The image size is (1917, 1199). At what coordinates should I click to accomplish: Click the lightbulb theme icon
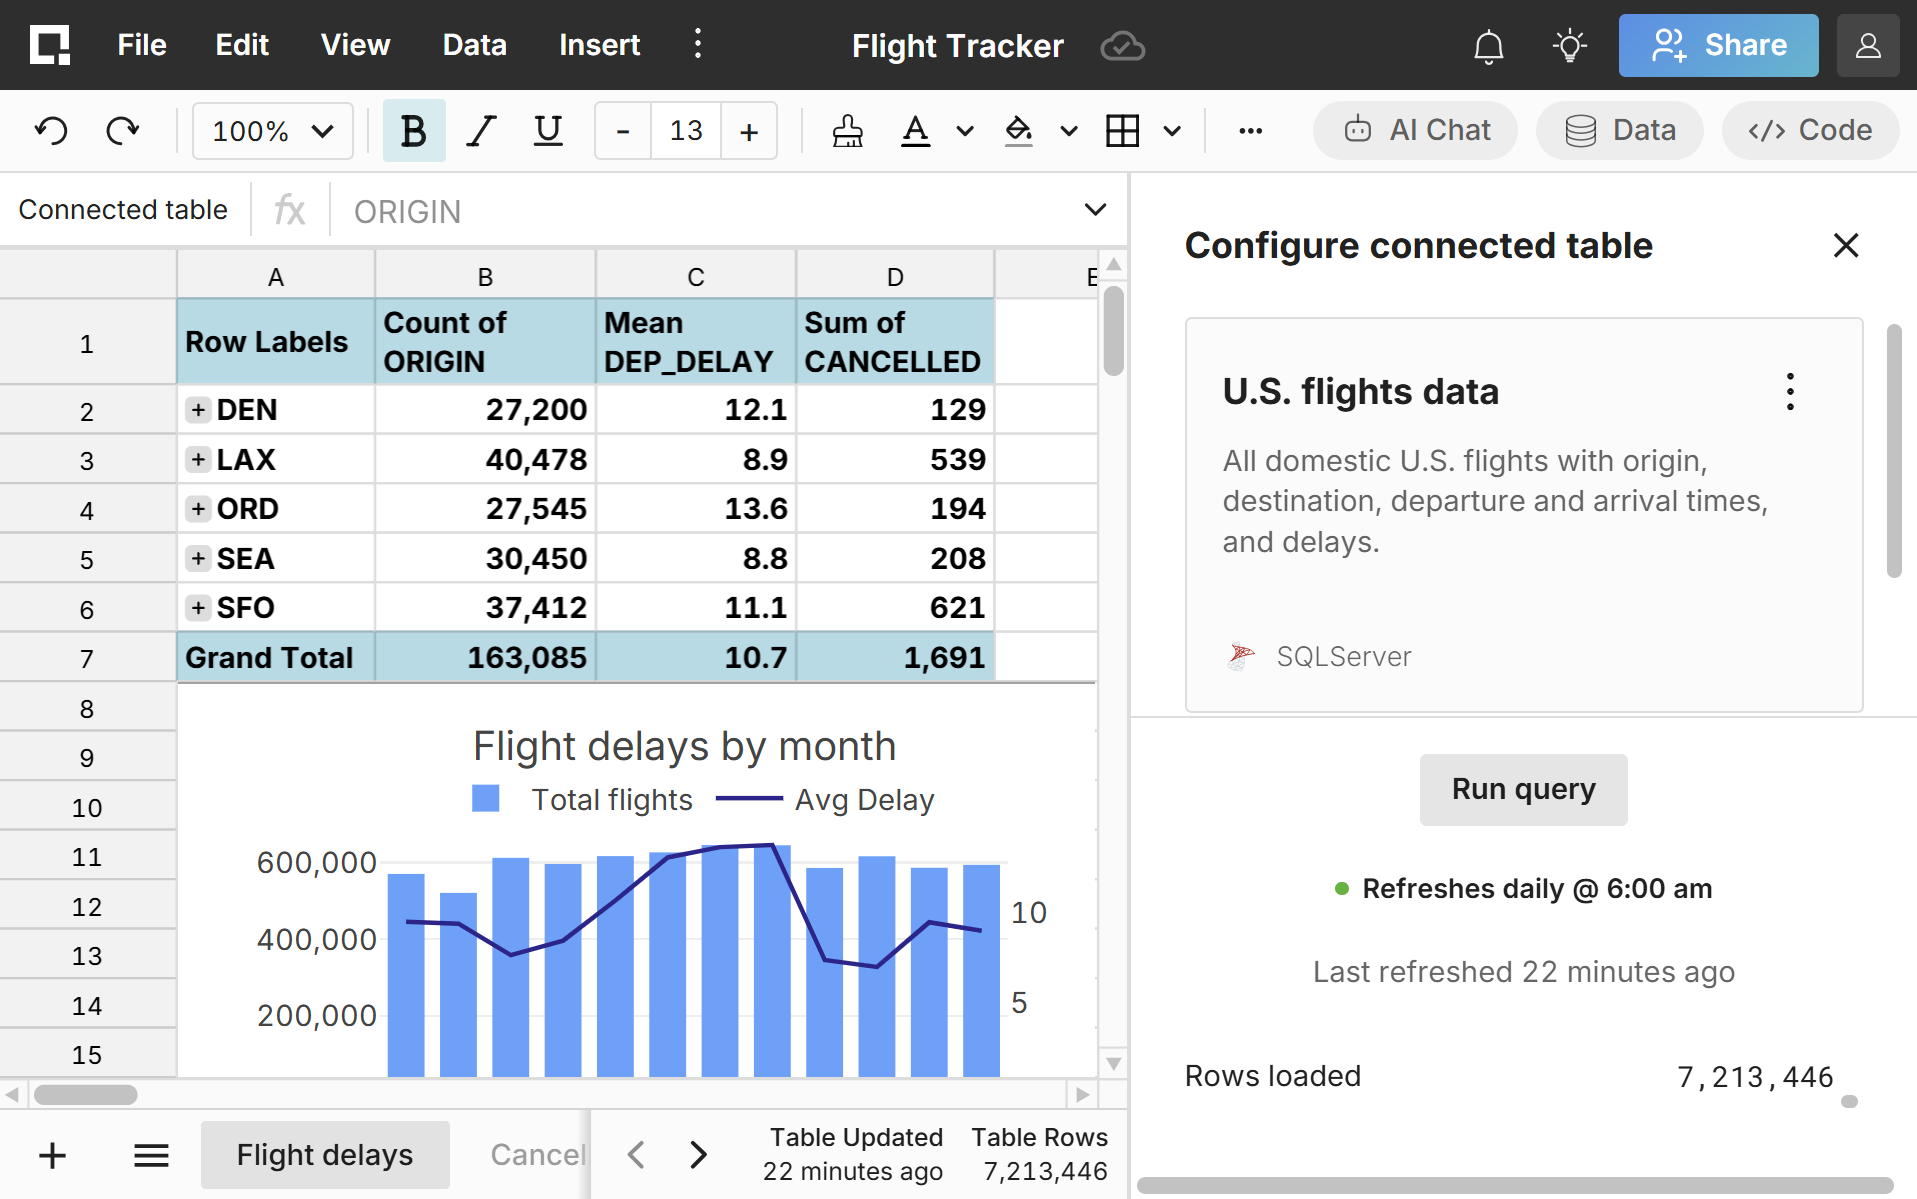(1569, 46)
